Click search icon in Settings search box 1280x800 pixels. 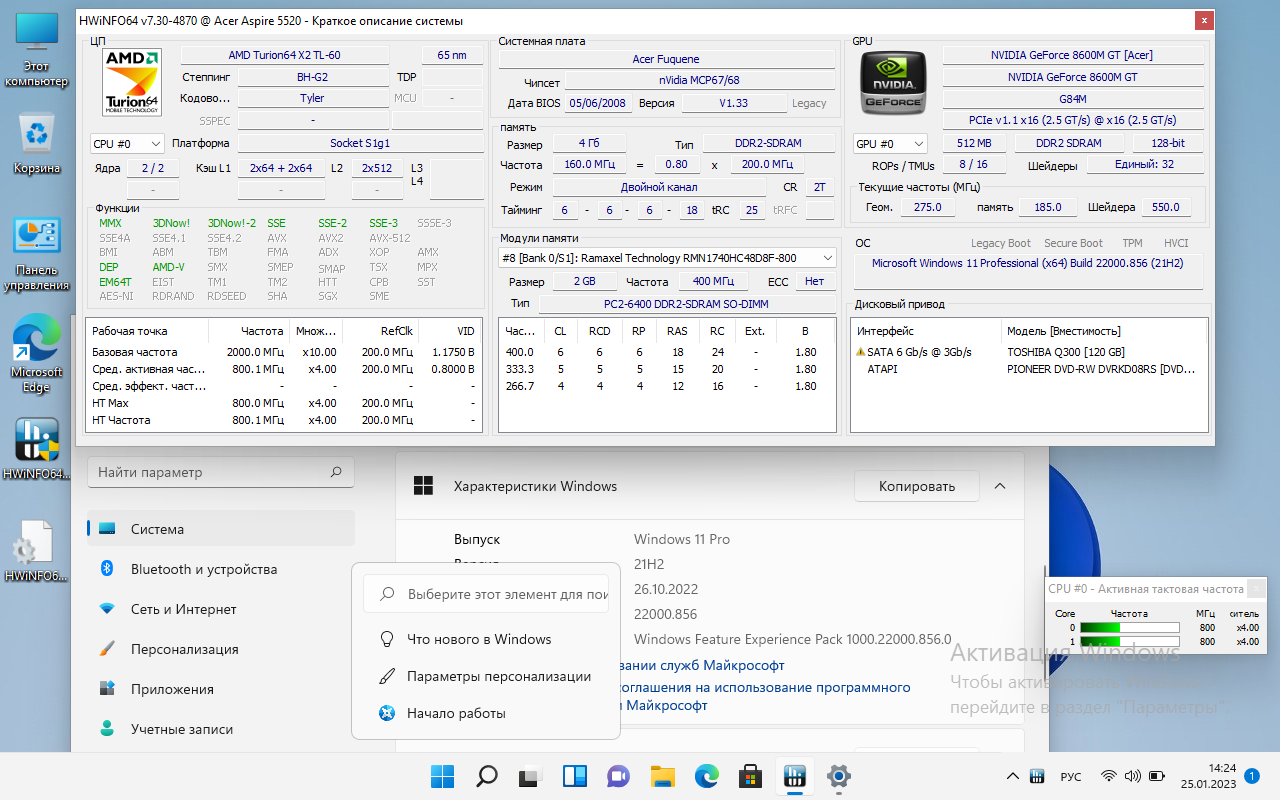pos(336,472)
